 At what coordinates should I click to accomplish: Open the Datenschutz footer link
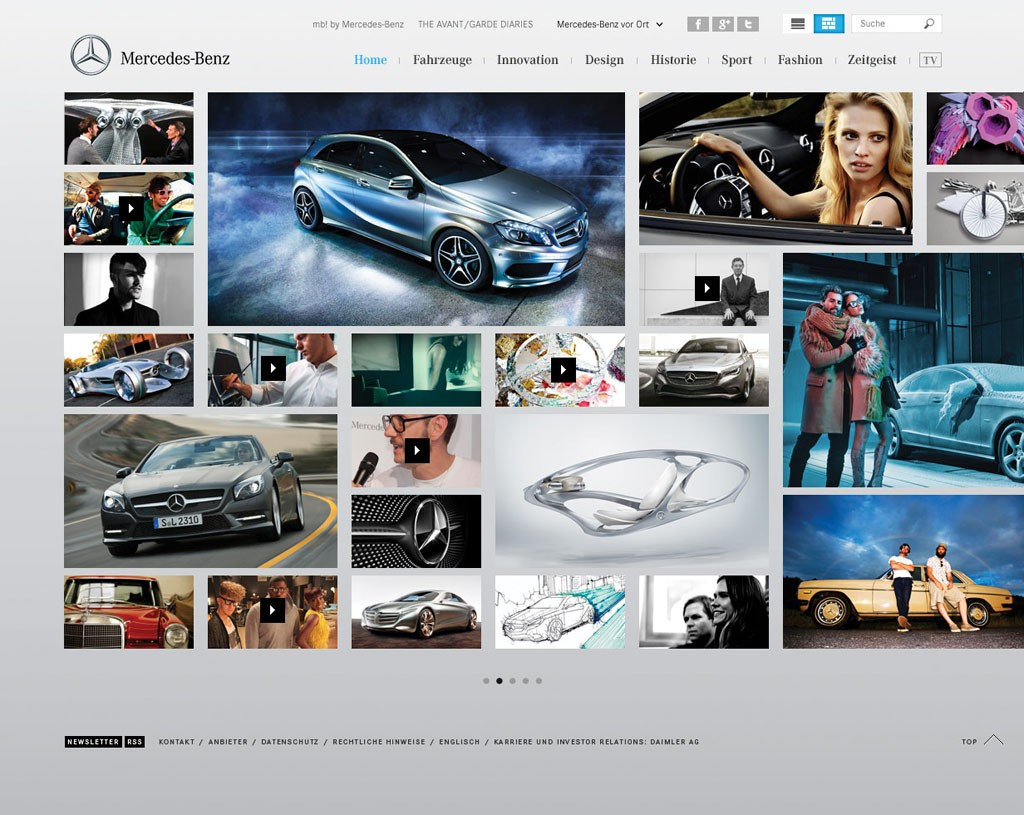click(290, 742)
